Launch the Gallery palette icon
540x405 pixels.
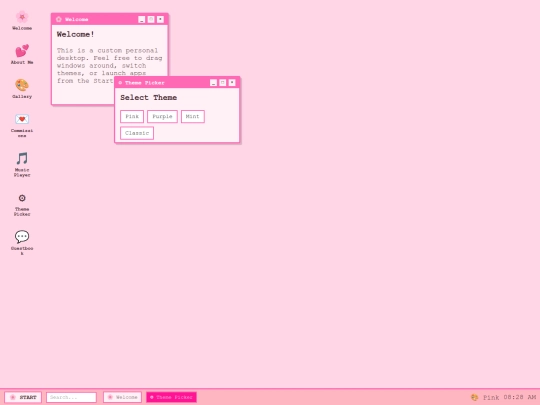pyautogui.click(x=22, y=89)
